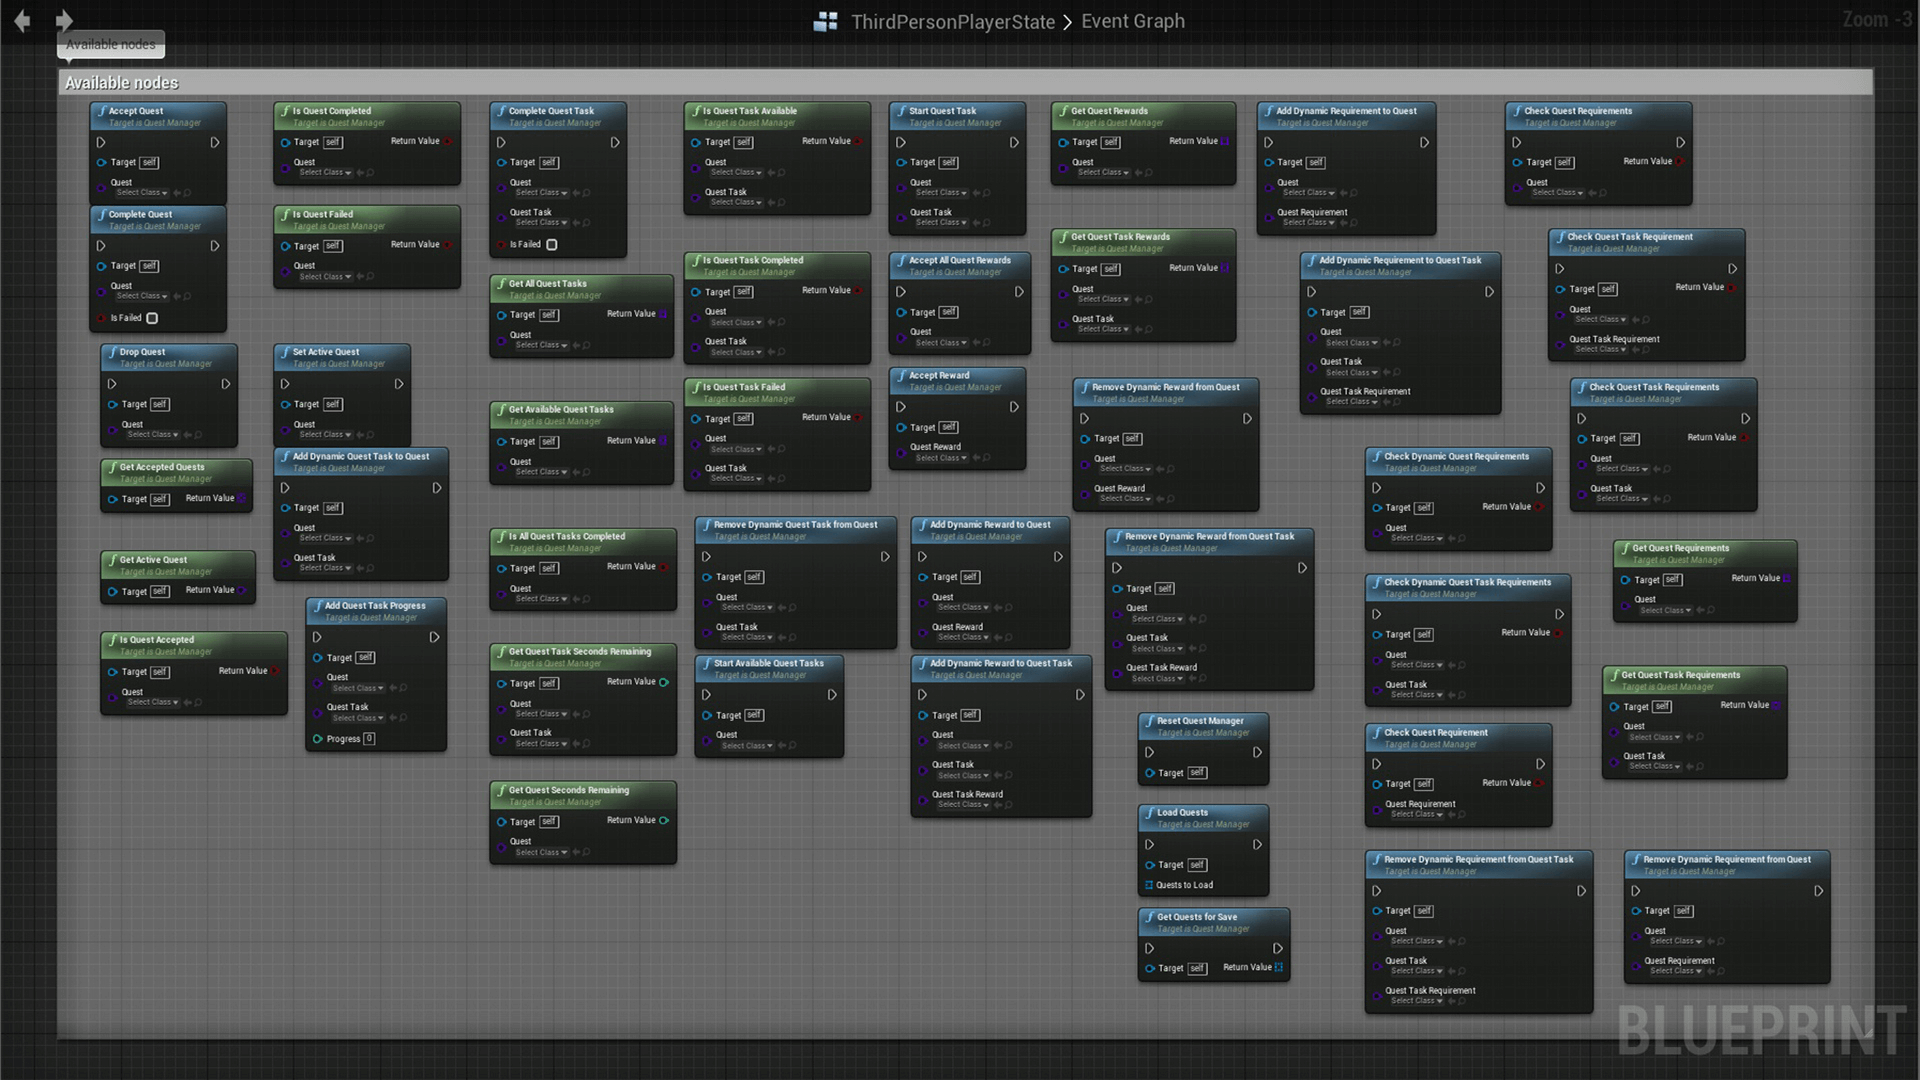1920x1080 pixels.
Task: Click Get Quest Seconds Remaining Return Value pin
Action: point(664,820)
